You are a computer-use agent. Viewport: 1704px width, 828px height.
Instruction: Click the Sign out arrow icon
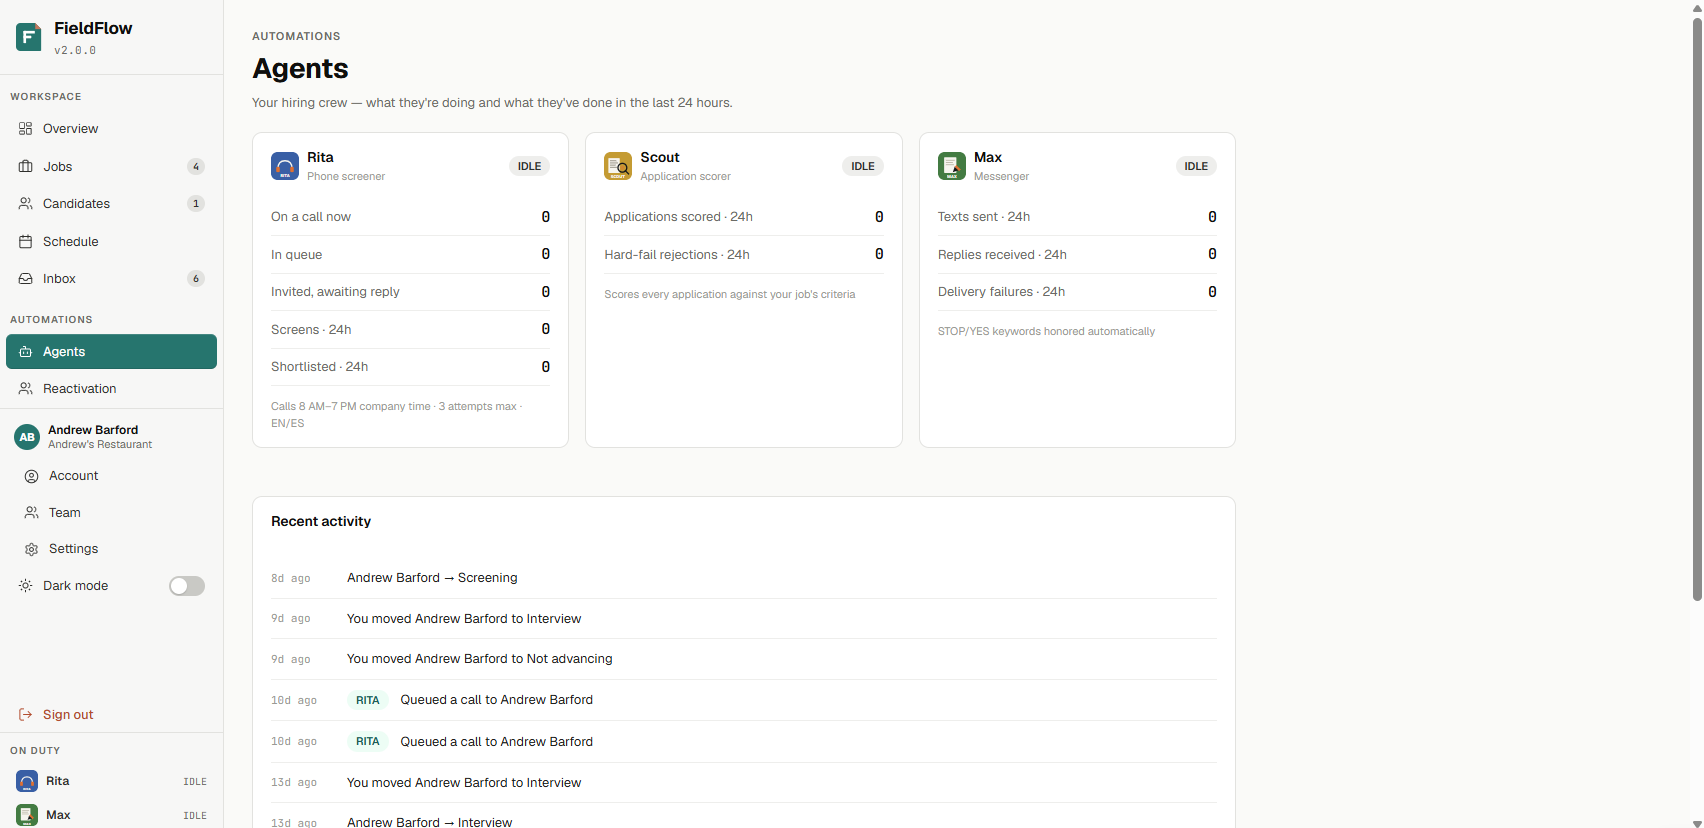point(26,715)
